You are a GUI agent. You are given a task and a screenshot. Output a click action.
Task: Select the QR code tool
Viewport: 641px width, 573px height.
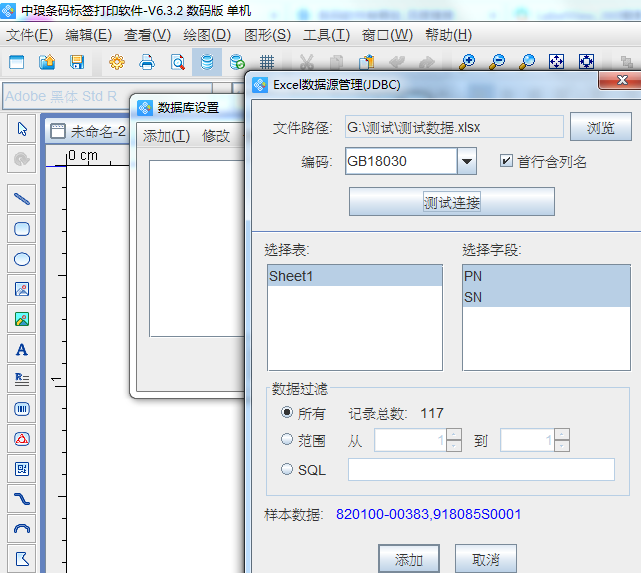coord(22,468)
